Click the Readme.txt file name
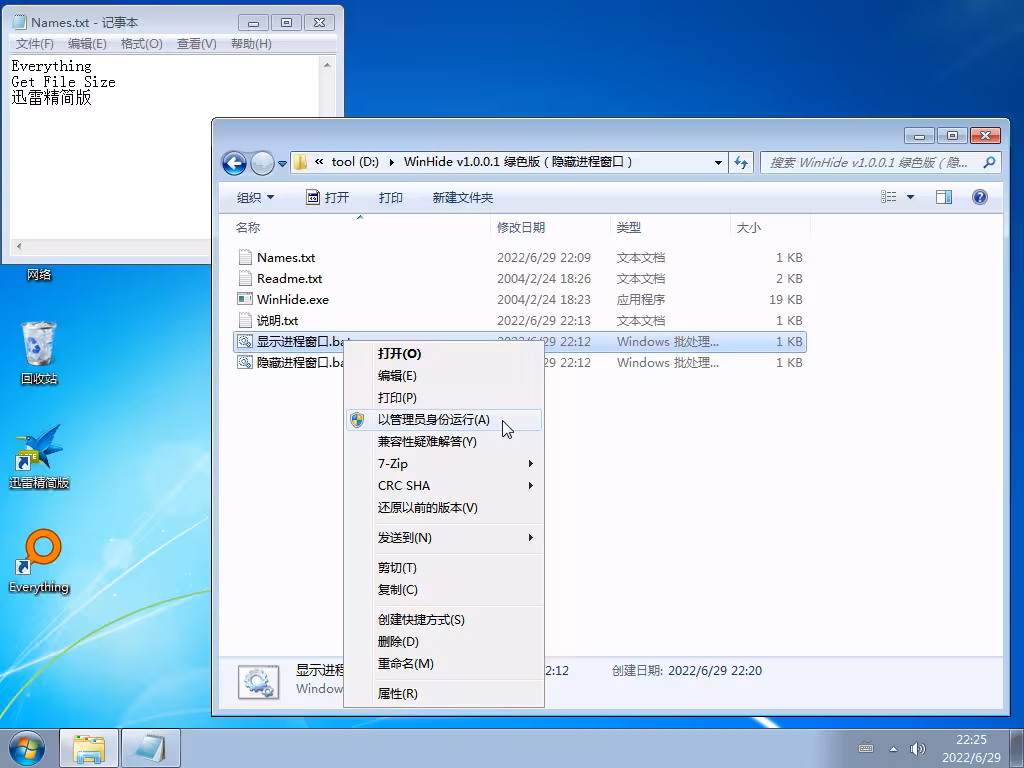This screenshot has width=1024, height=768. (289, 278)
